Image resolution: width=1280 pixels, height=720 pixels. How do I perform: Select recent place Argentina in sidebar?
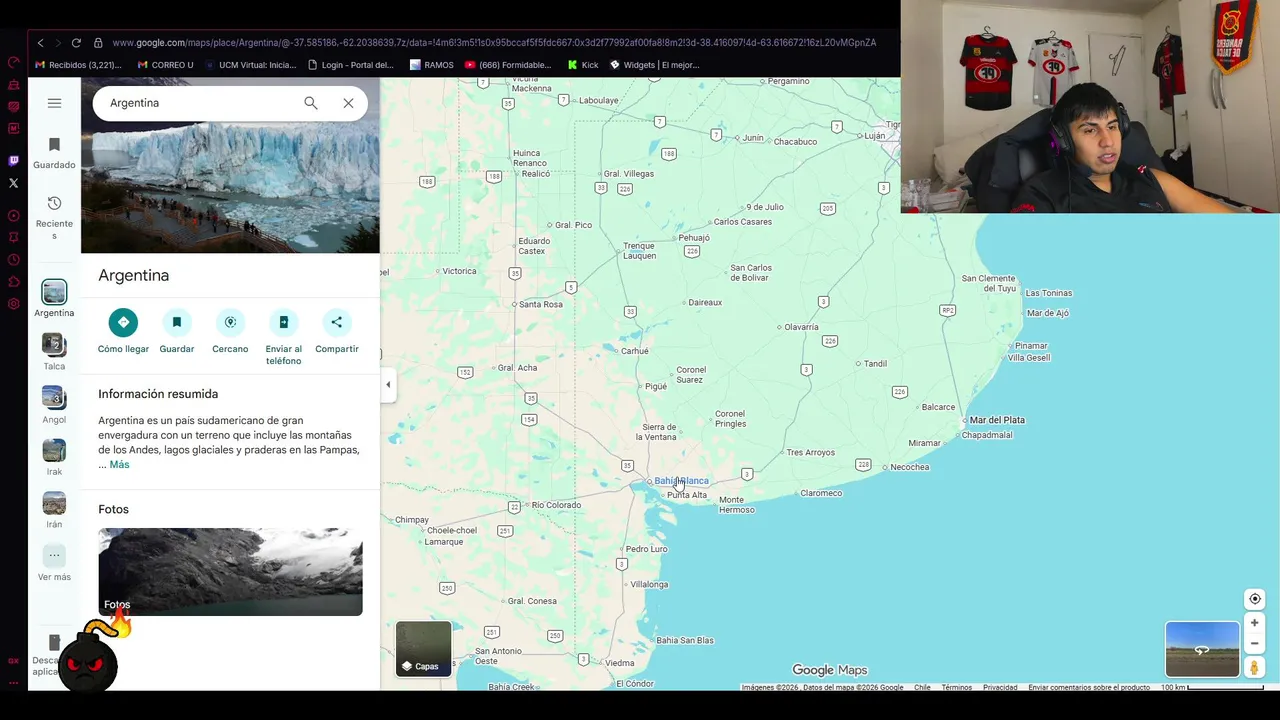point(54,299)
